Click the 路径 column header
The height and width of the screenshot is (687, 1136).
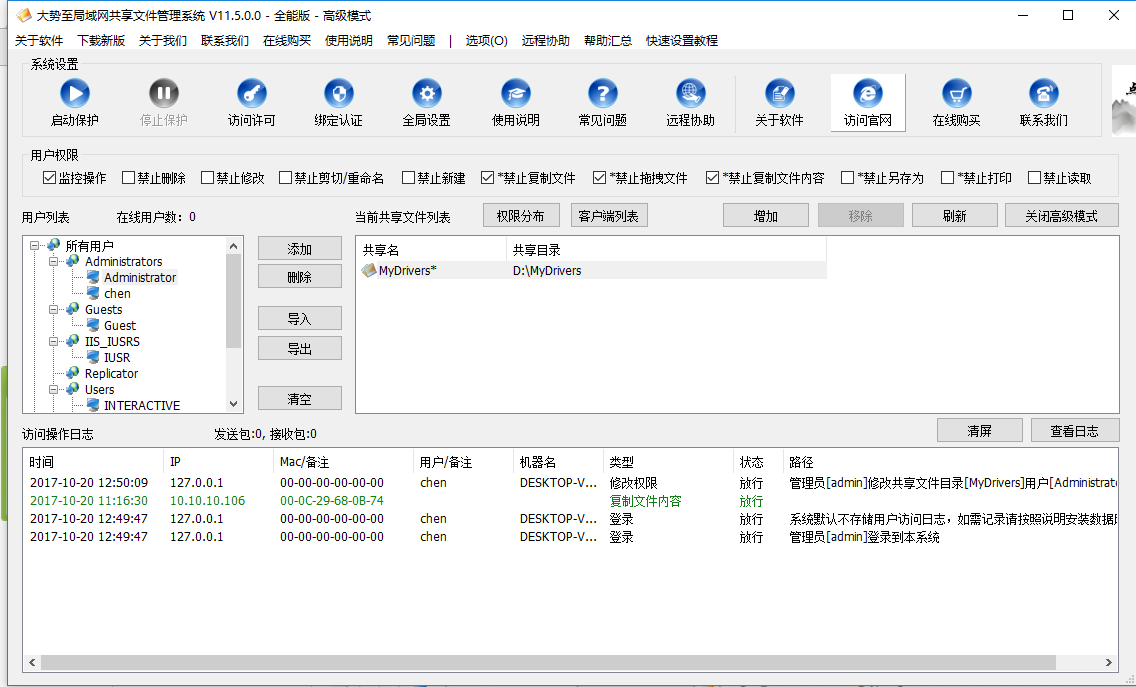coord(951,462)
